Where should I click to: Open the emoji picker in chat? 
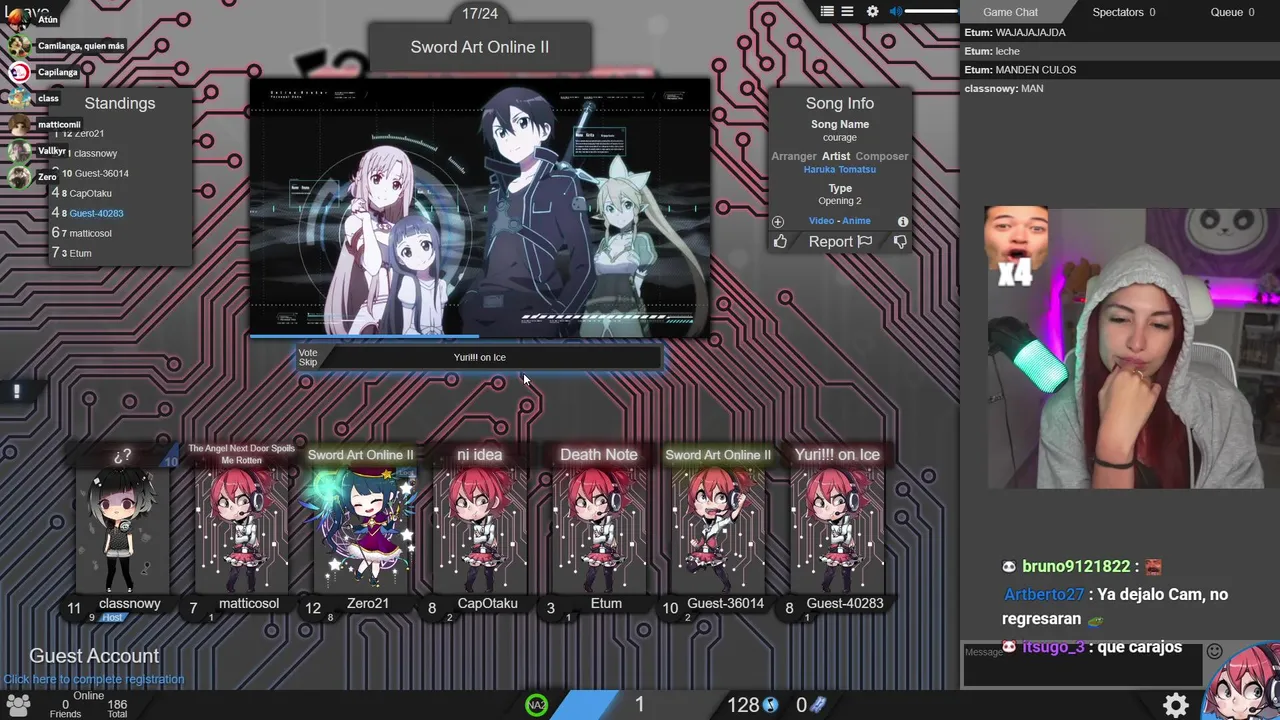pos(1214,651)
